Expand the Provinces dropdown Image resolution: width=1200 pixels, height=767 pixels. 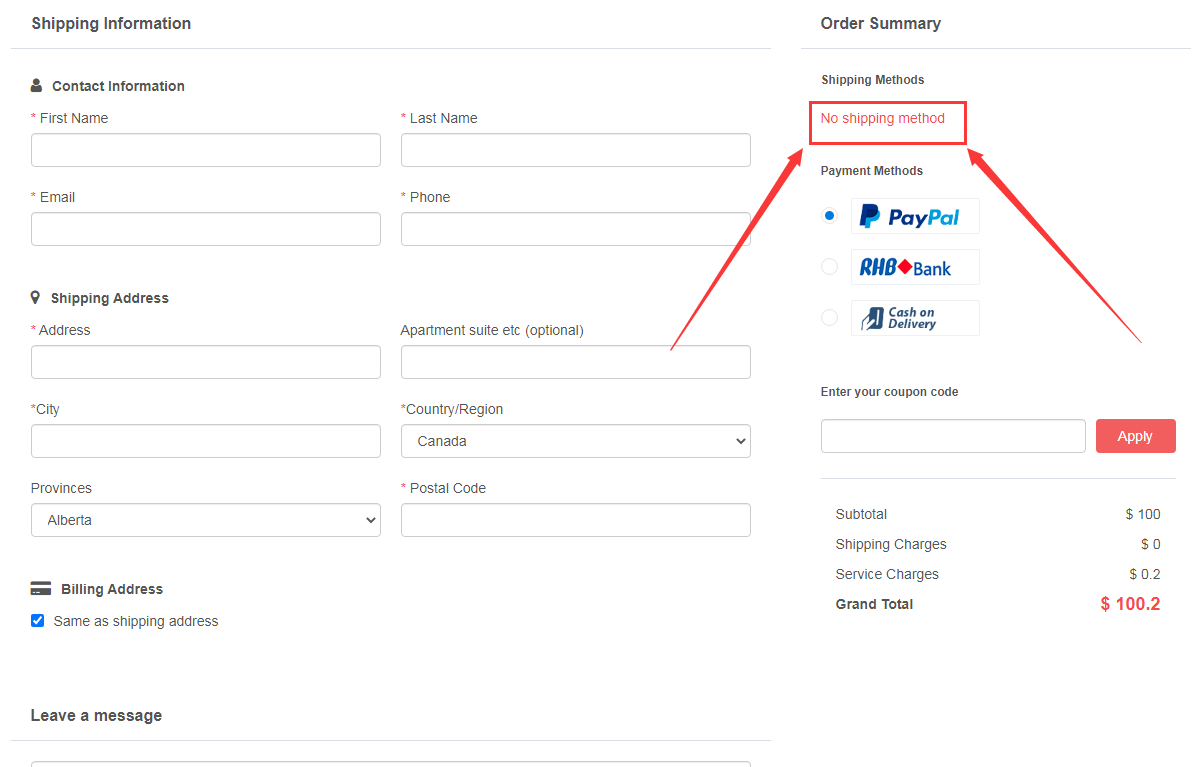coord(205,520)
